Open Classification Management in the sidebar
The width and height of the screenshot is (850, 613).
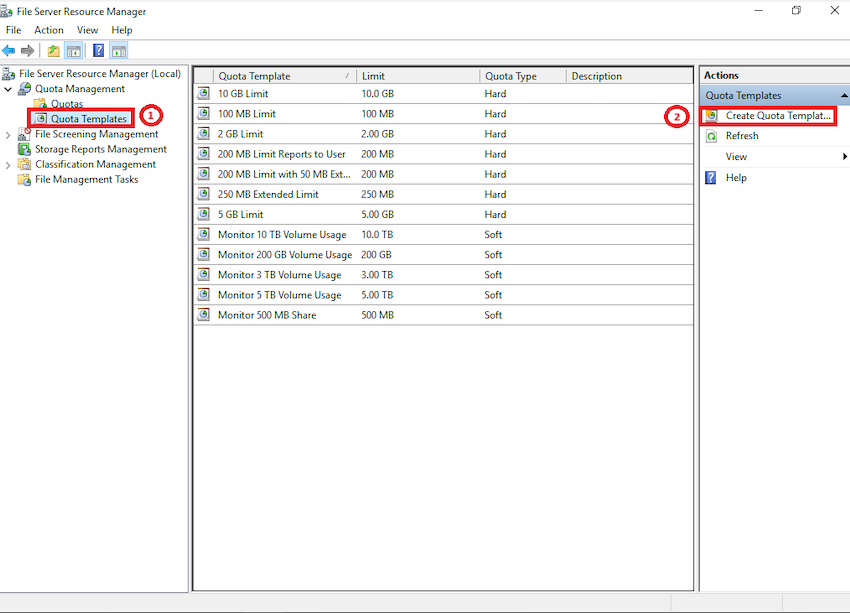tap(91, 164)
